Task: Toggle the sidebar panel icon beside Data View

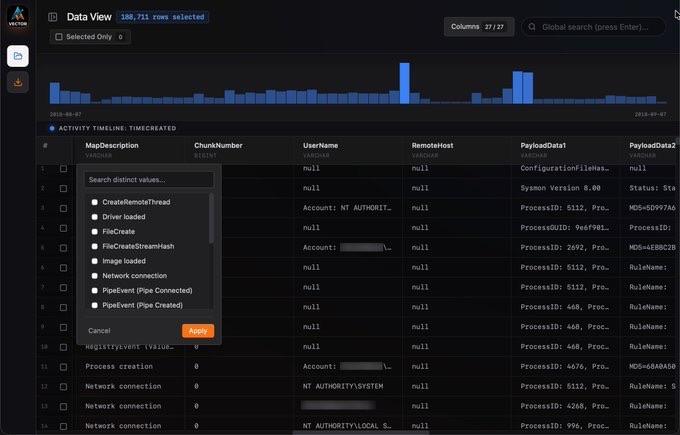Action: pyautogui.click(x=53, y=17)
